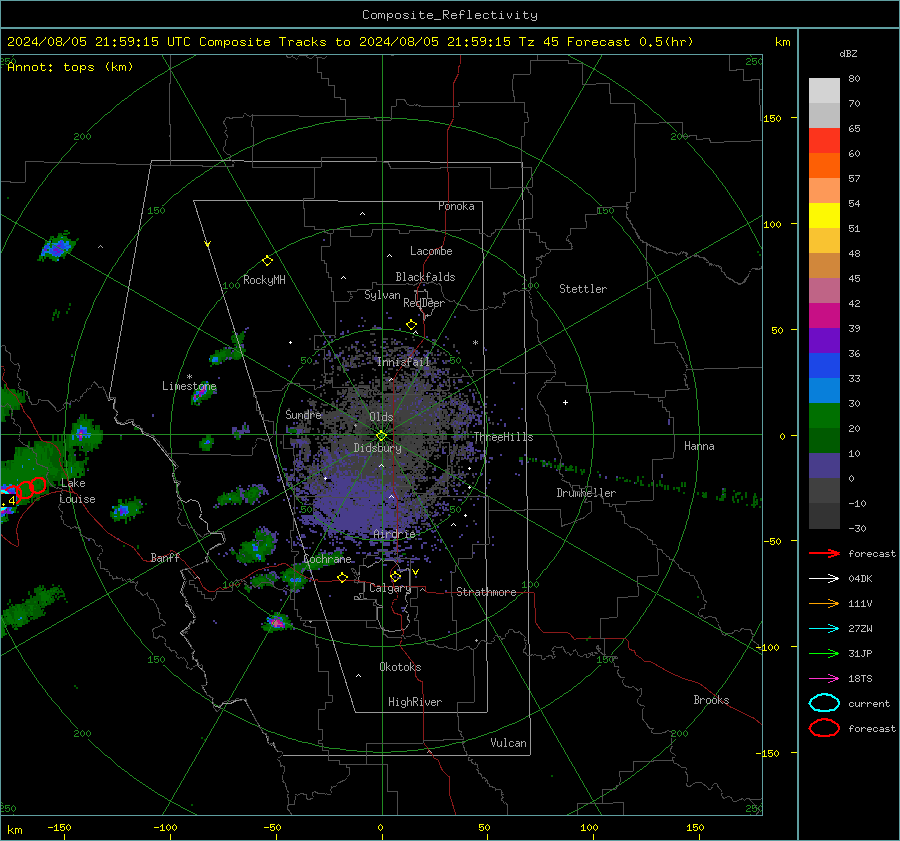
Task: Click the cyan 27ZW arrow legend icon
Action: pyautogui.click(x=824, y=629)
